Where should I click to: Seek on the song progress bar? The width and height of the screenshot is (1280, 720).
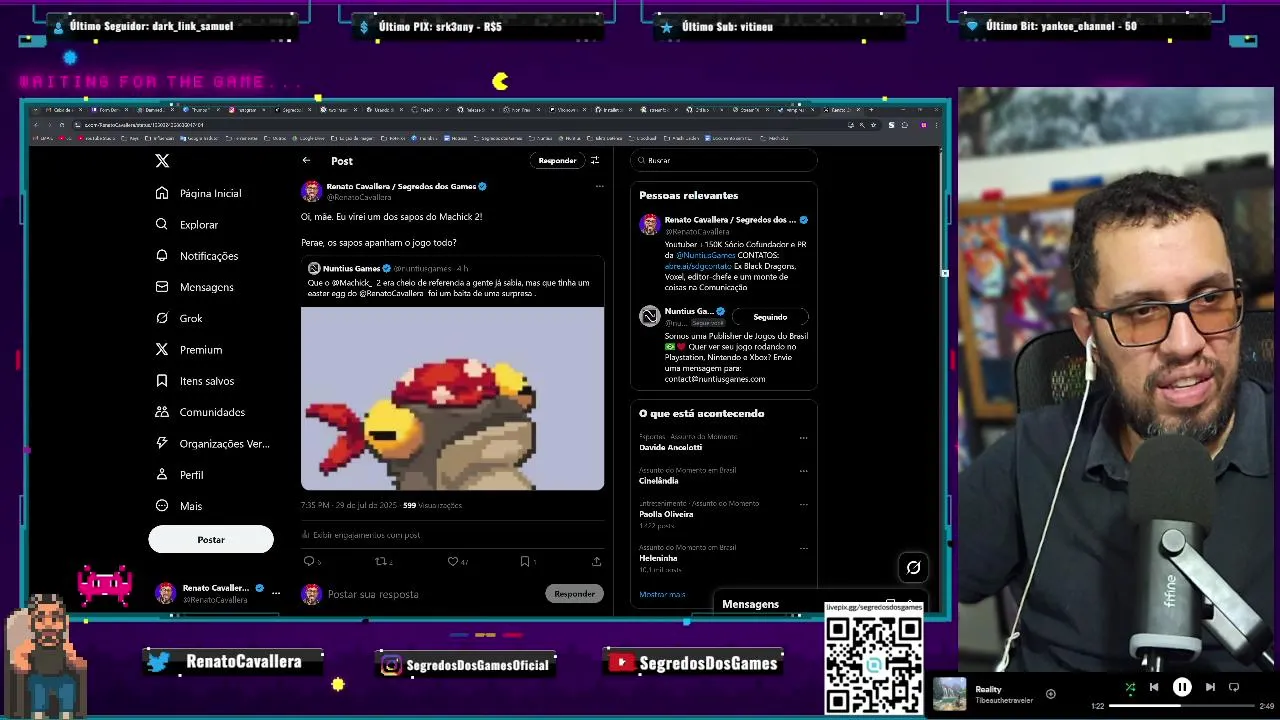pyautogui.click(x=1181, y=706)
